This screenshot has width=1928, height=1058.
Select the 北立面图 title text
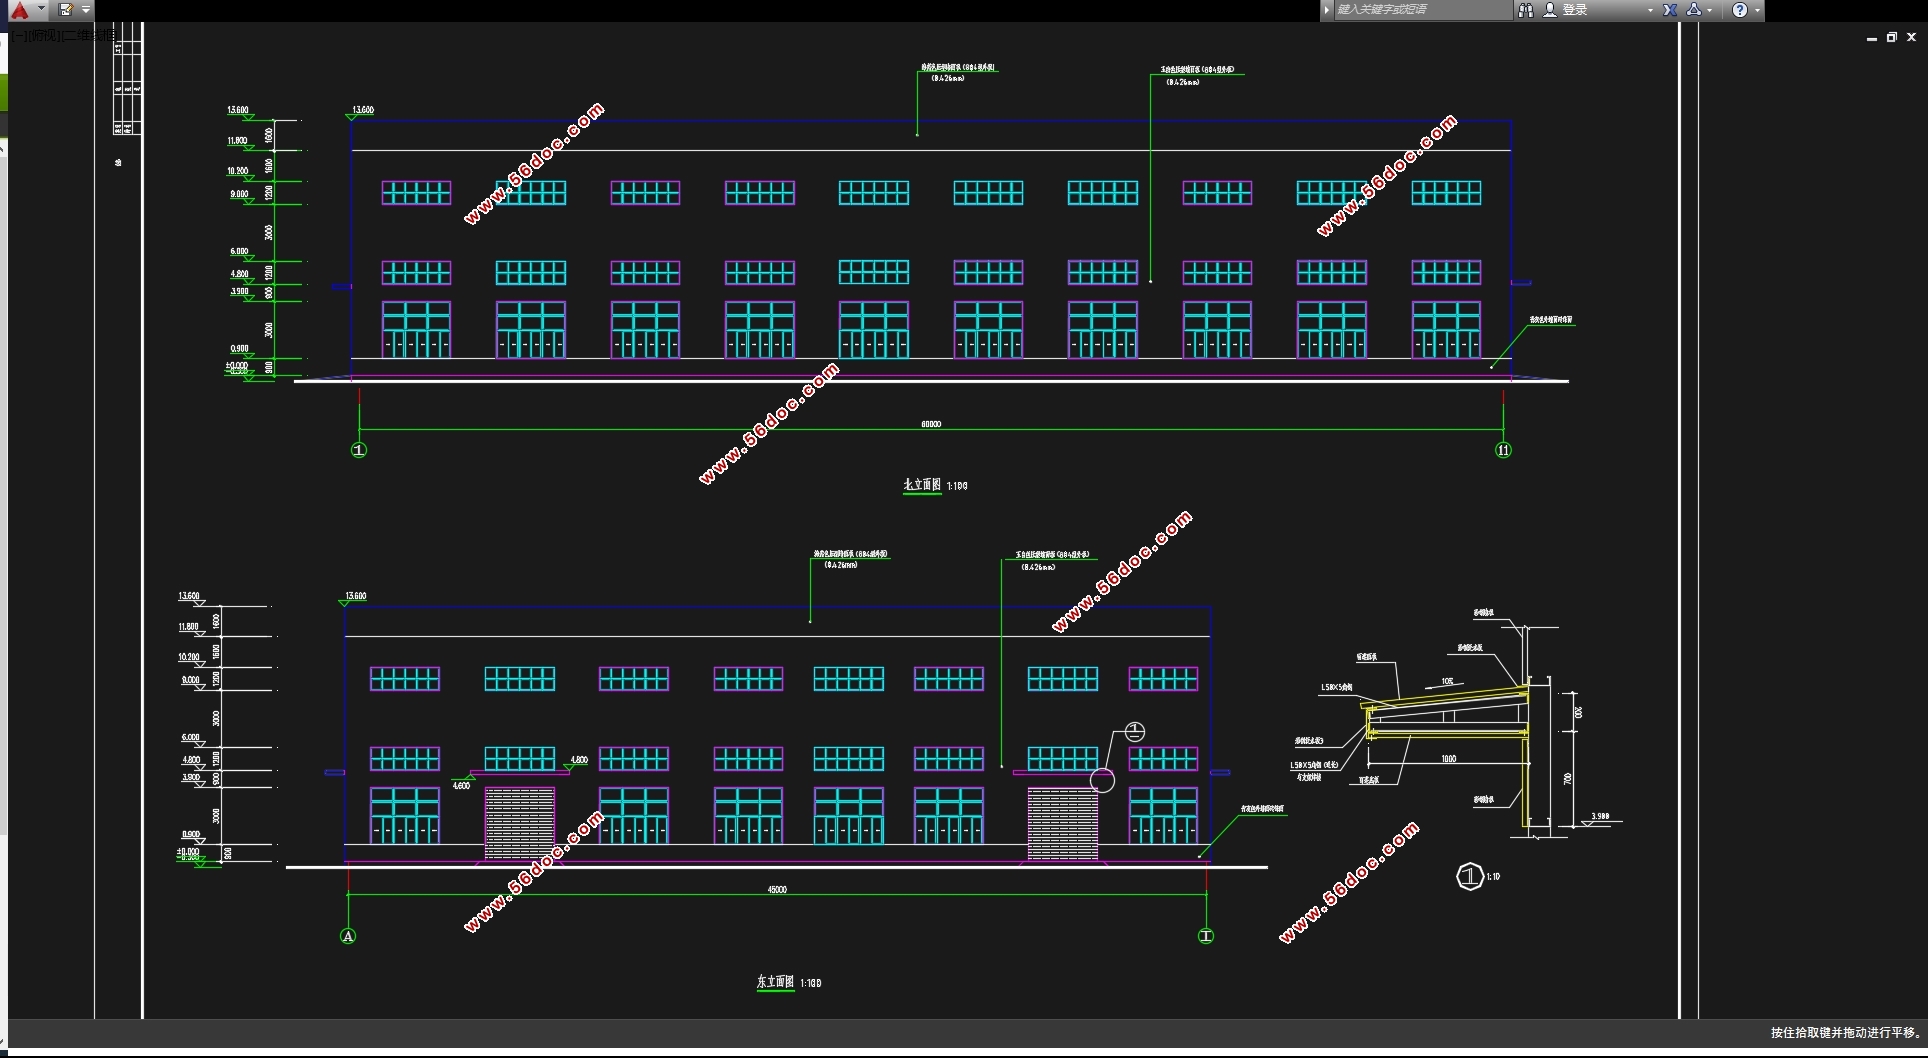(x=922, y=485)
